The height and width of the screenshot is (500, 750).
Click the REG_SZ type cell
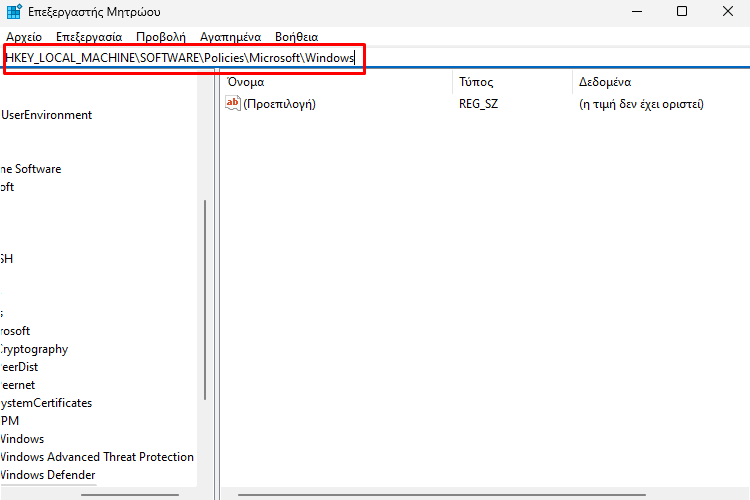(478, 104)
